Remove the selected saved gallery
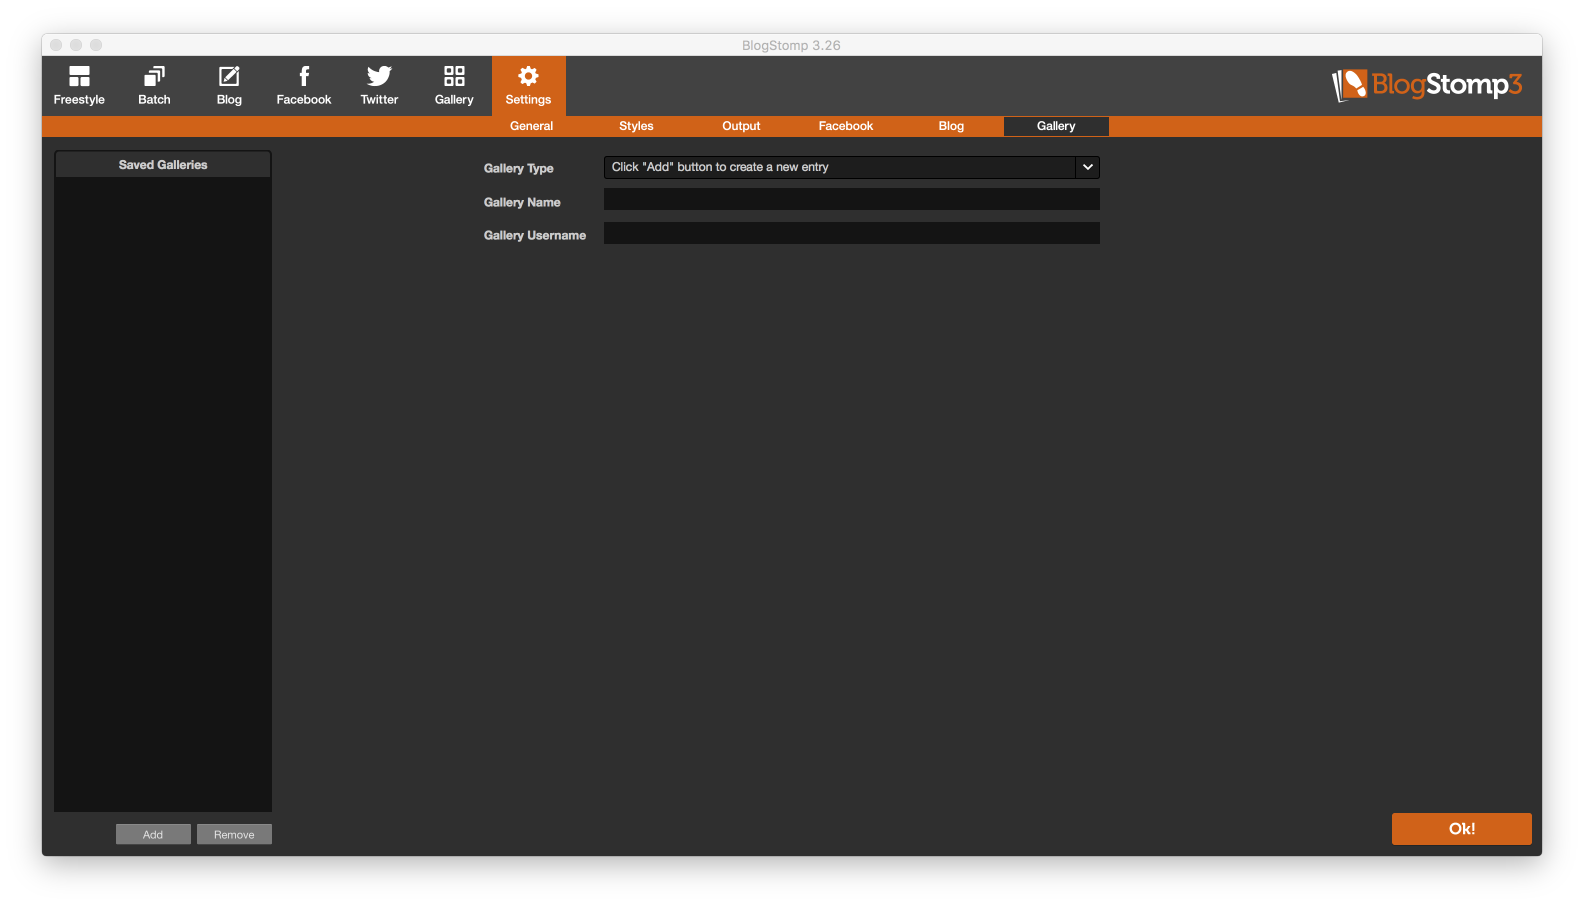The width and height of the screenshot is (1584, 906). pos(234,835)
